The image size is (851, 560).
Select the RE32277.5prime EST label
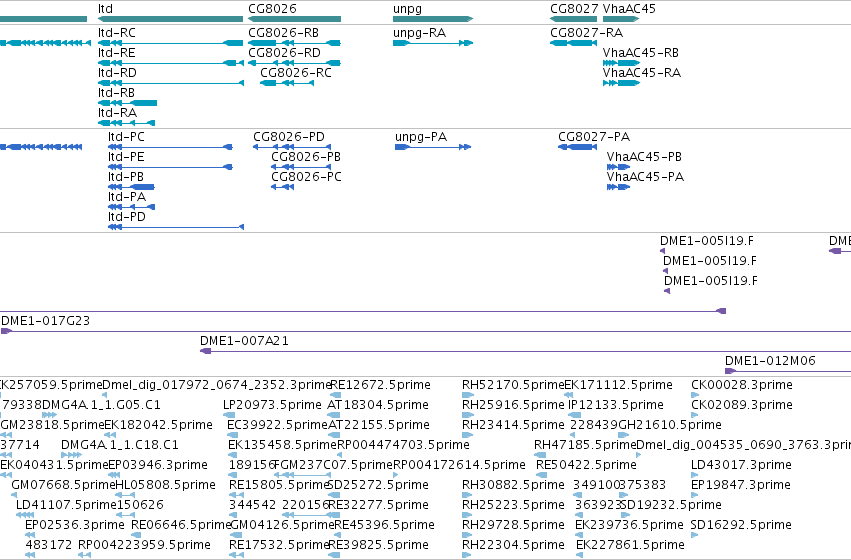(x=378, y=505)
